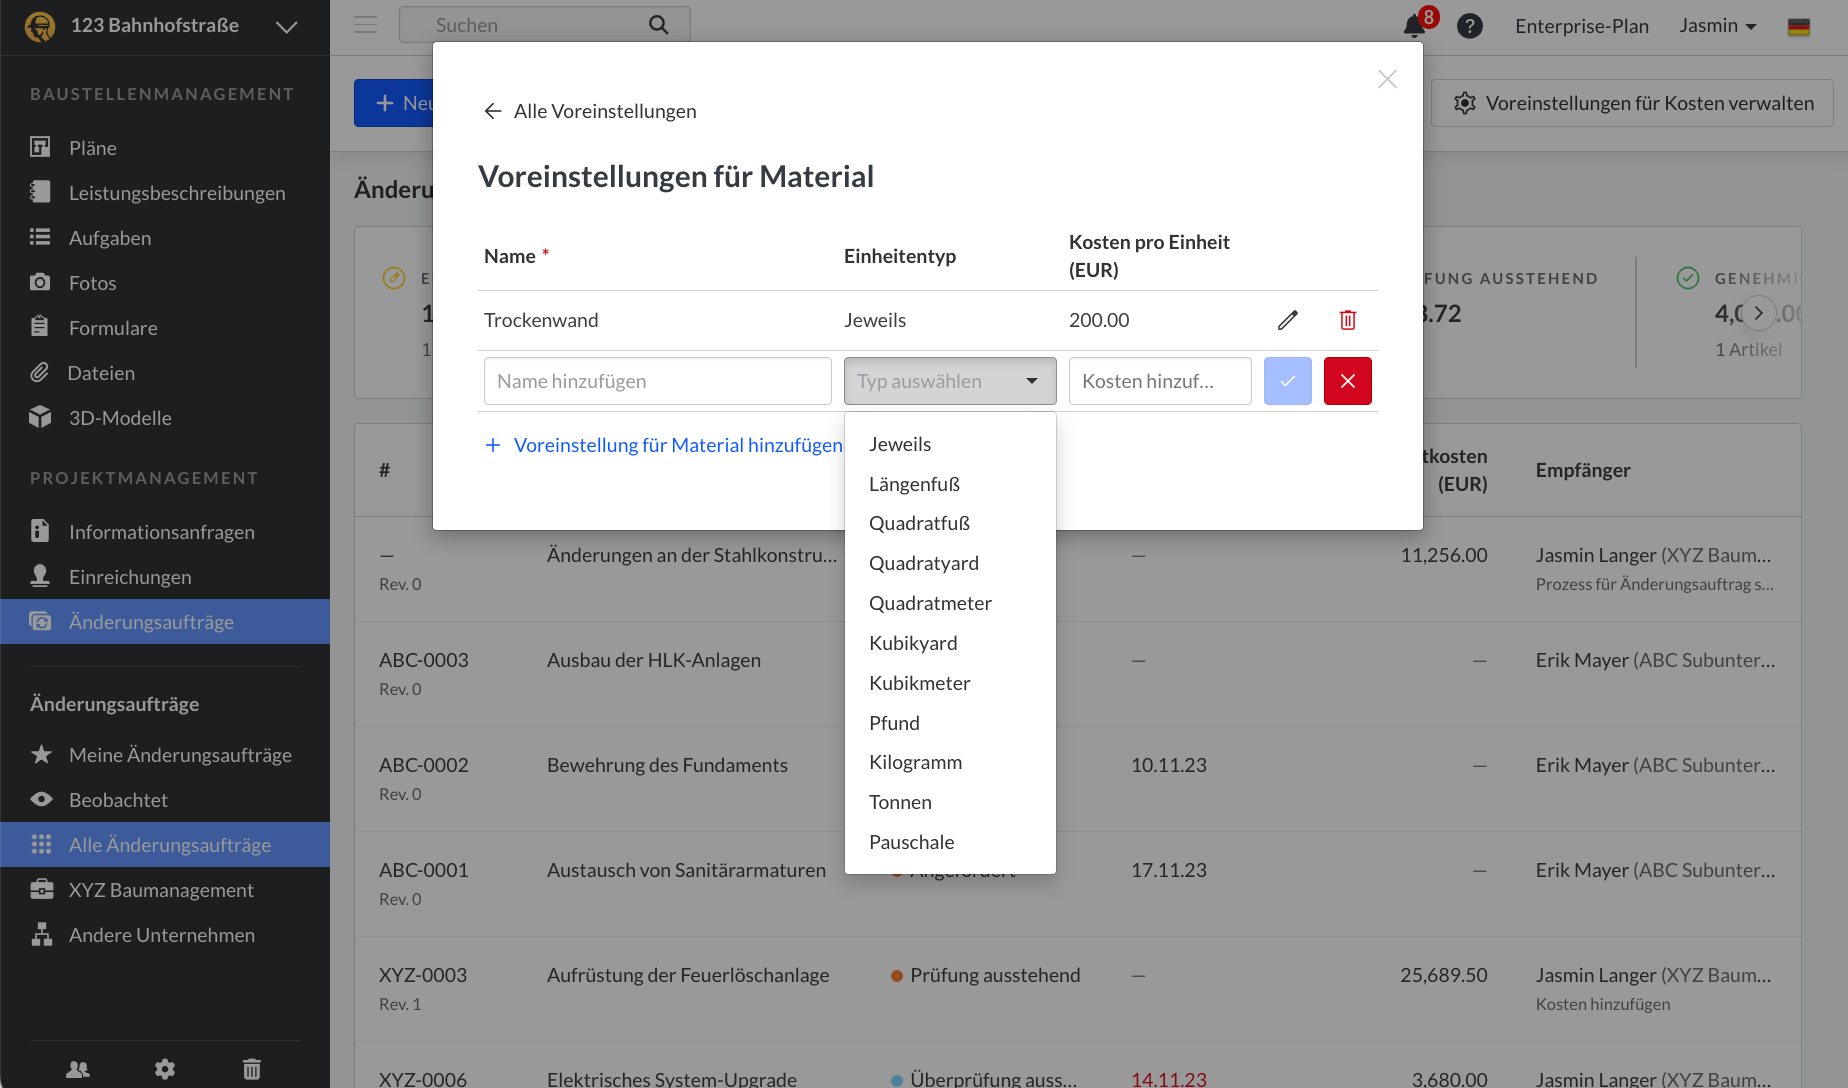Click Bewehrung des Fundaments title
Viewport: 1848px width, 1088px height.
tap(667, 765)
